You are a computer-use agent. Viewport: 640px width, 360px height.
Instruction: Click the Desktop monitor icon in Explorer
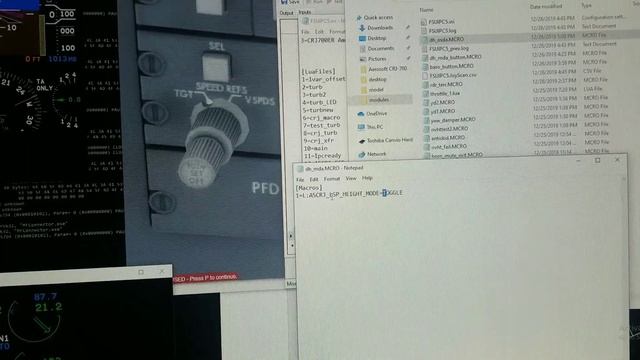coord(362,38)
